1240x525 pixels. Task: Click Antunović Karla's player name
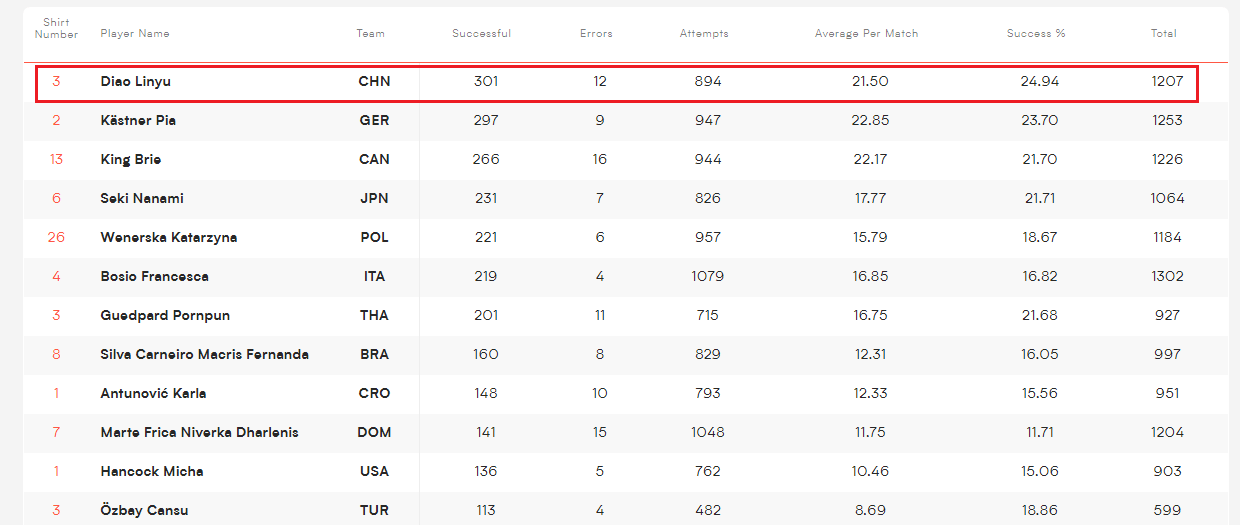click(x=154, y=393)
